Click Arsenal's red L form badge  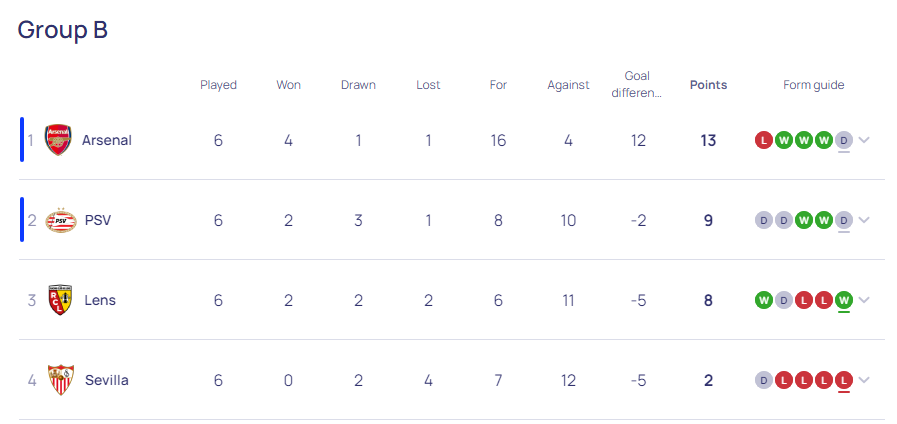(764, 140)
